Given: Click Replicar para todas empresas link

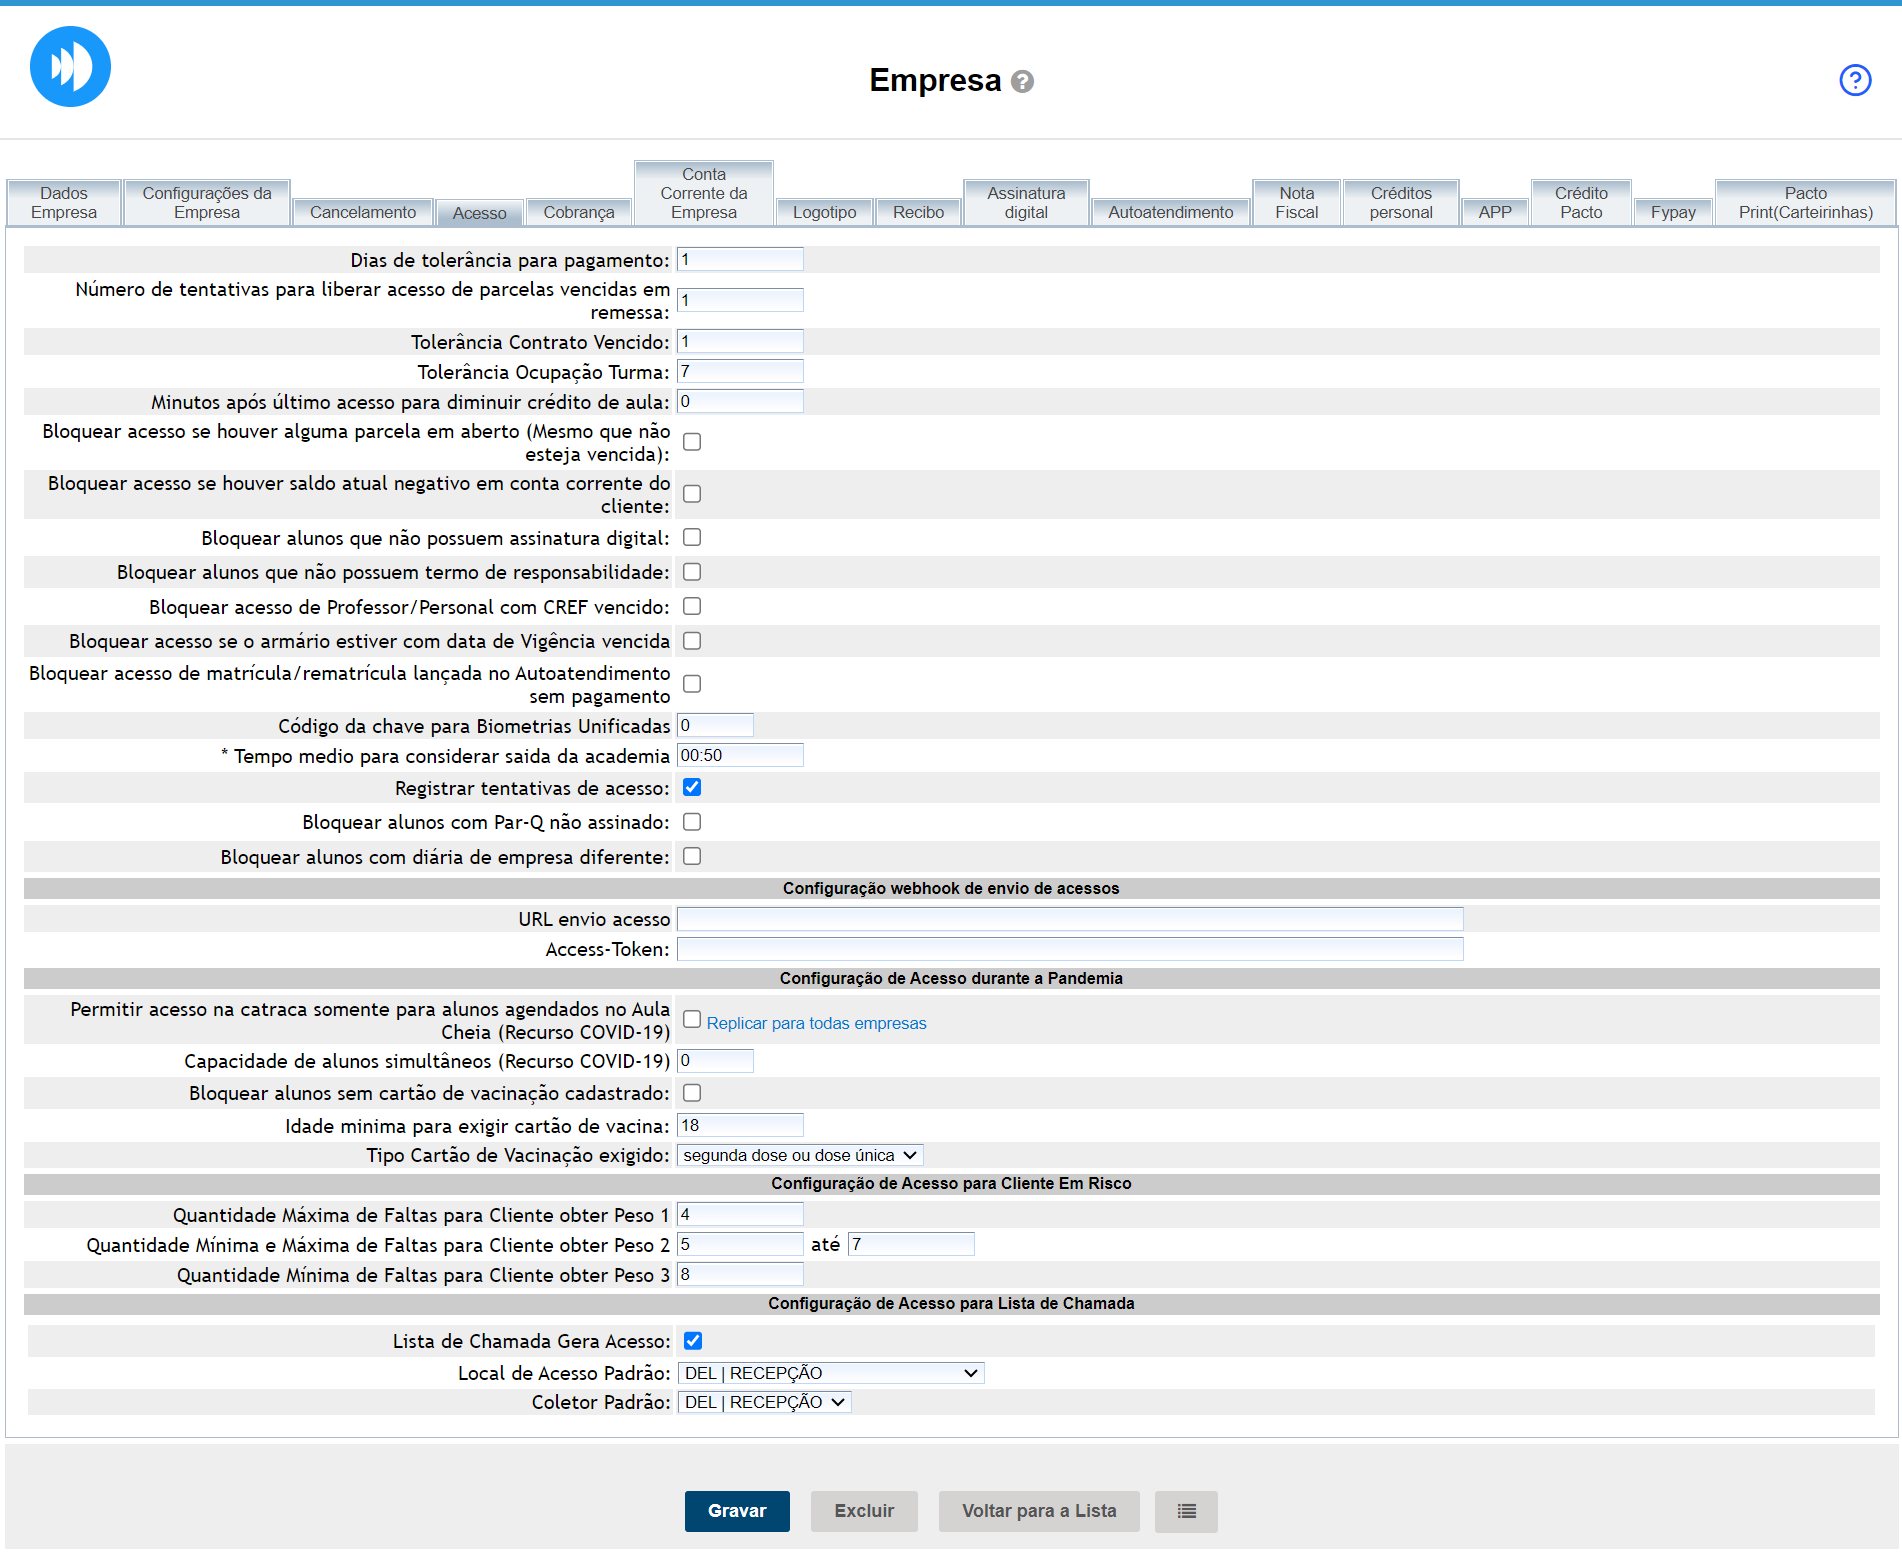Looking at the screenshot, I should click(x=816, y=1023).
